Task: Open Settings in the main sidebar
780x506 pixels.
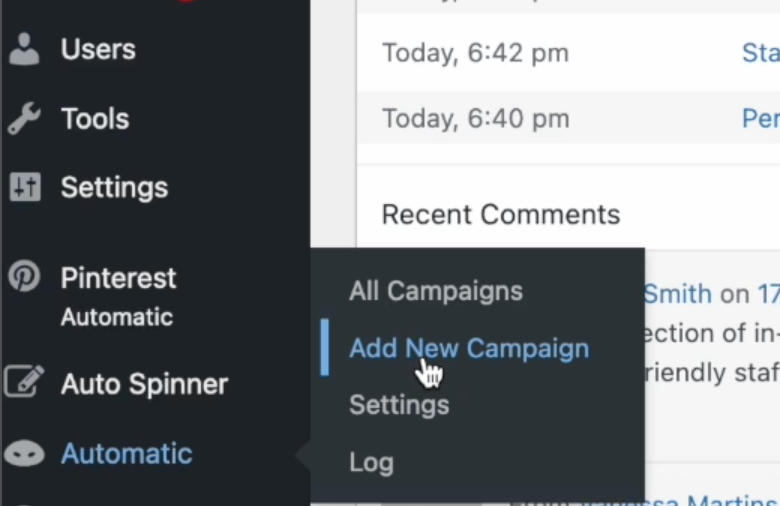Action: point(114,187)
